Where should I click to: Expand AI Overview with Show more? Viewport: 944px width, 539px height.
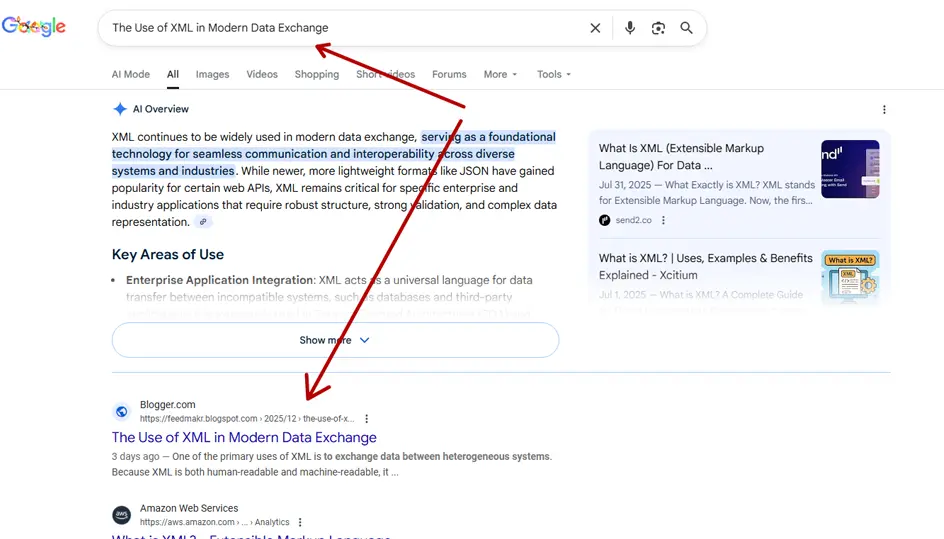(x=335, y=340)
